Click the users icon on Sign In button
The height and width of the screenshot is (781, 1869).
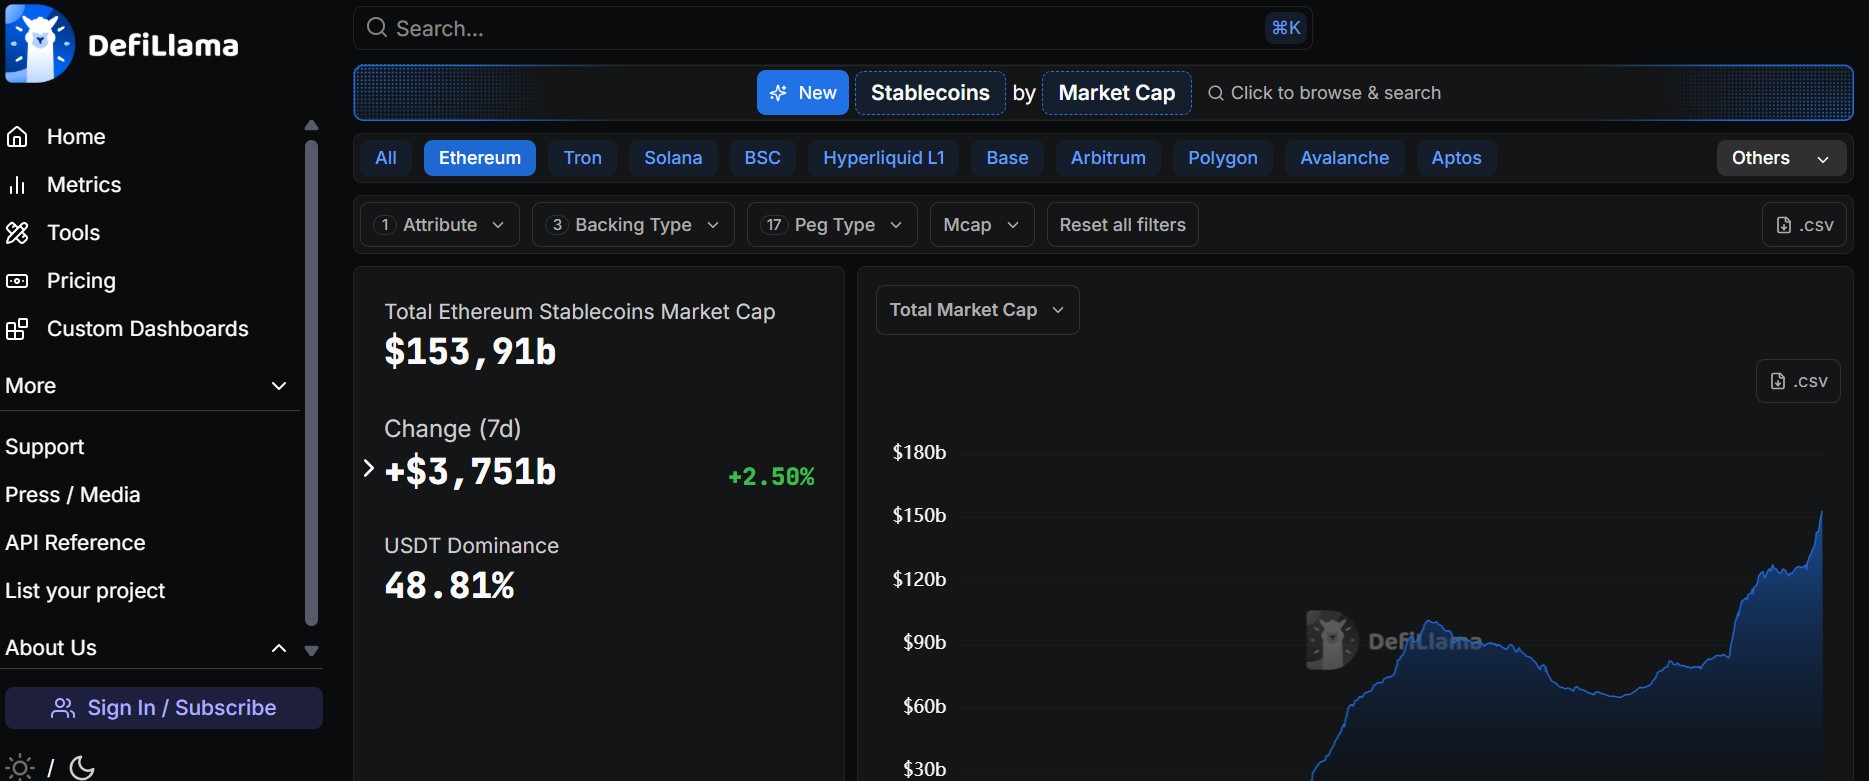(x=63, y=708)
